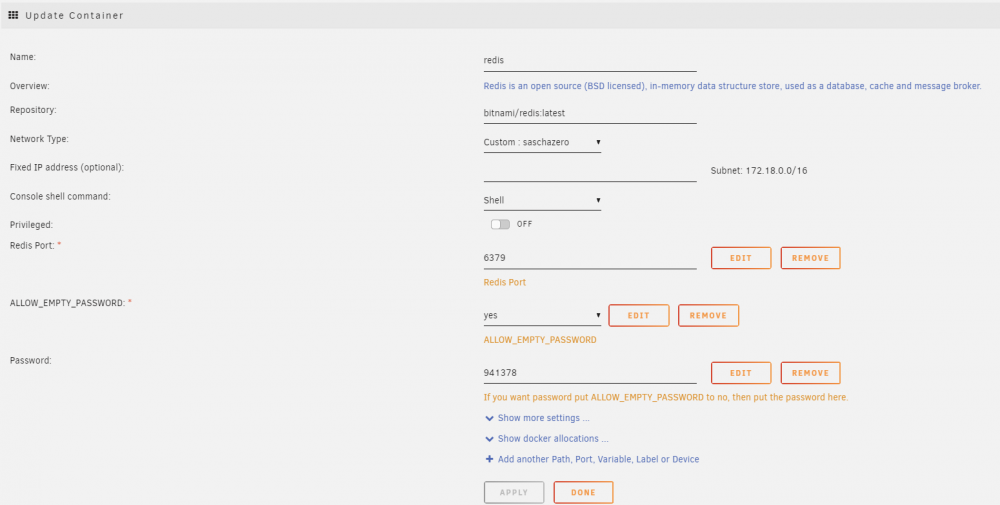The height and width of the screenshot is (505, 1000).
Task: Click the Repository field bitnami/redis:latest
Action: click(590, 113)
